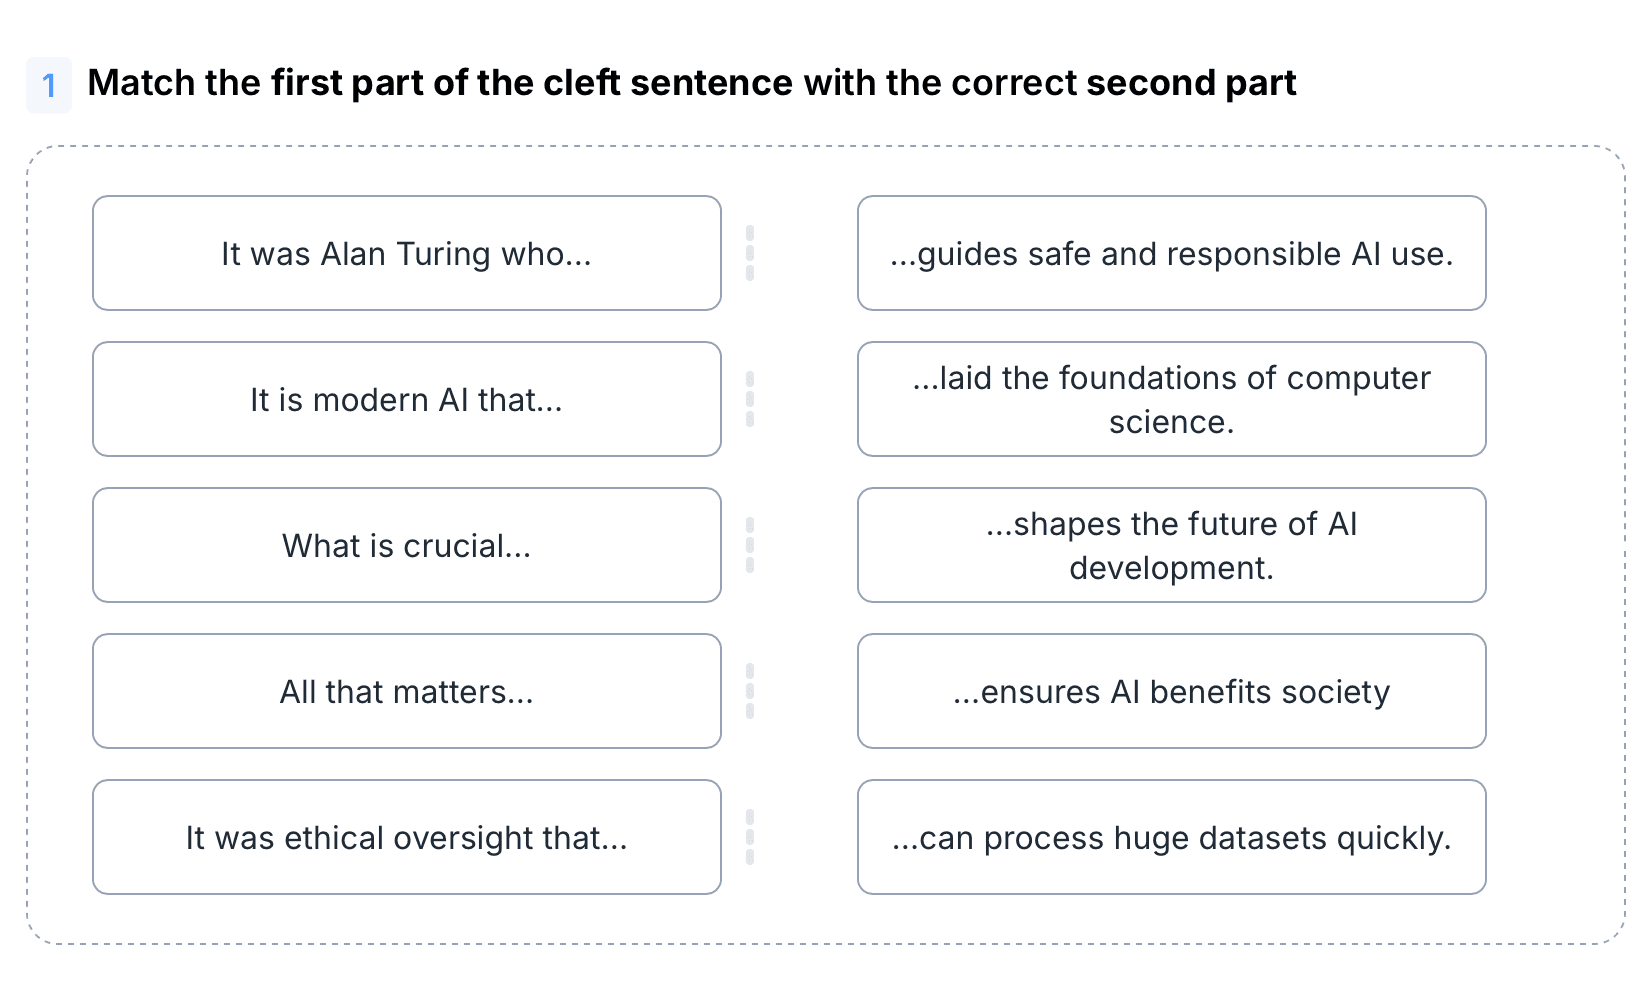Click the drag handle beside "It is modern AI that..."
This screenshot has height=998, width=1652.
tap(750, 399)
